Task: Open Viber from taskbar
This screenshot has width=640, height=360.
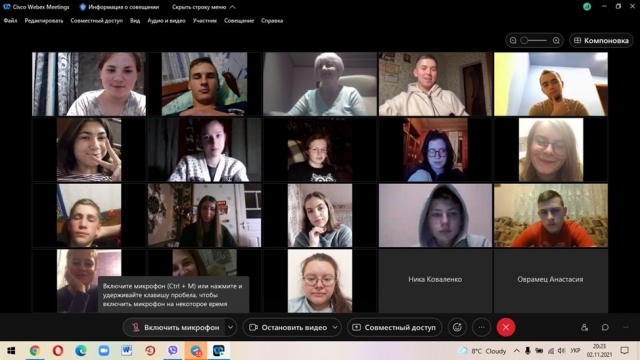Action: 173,351
